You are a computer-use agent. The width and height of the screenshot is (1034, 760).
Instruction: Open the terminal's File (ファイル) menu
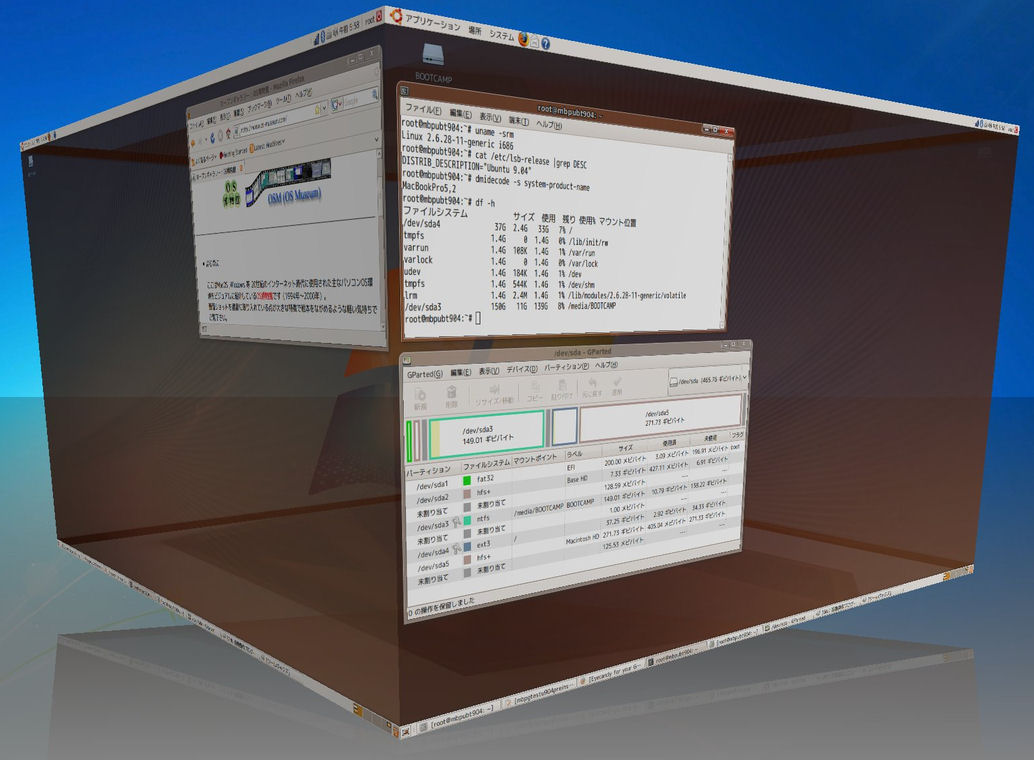point(423,109)
